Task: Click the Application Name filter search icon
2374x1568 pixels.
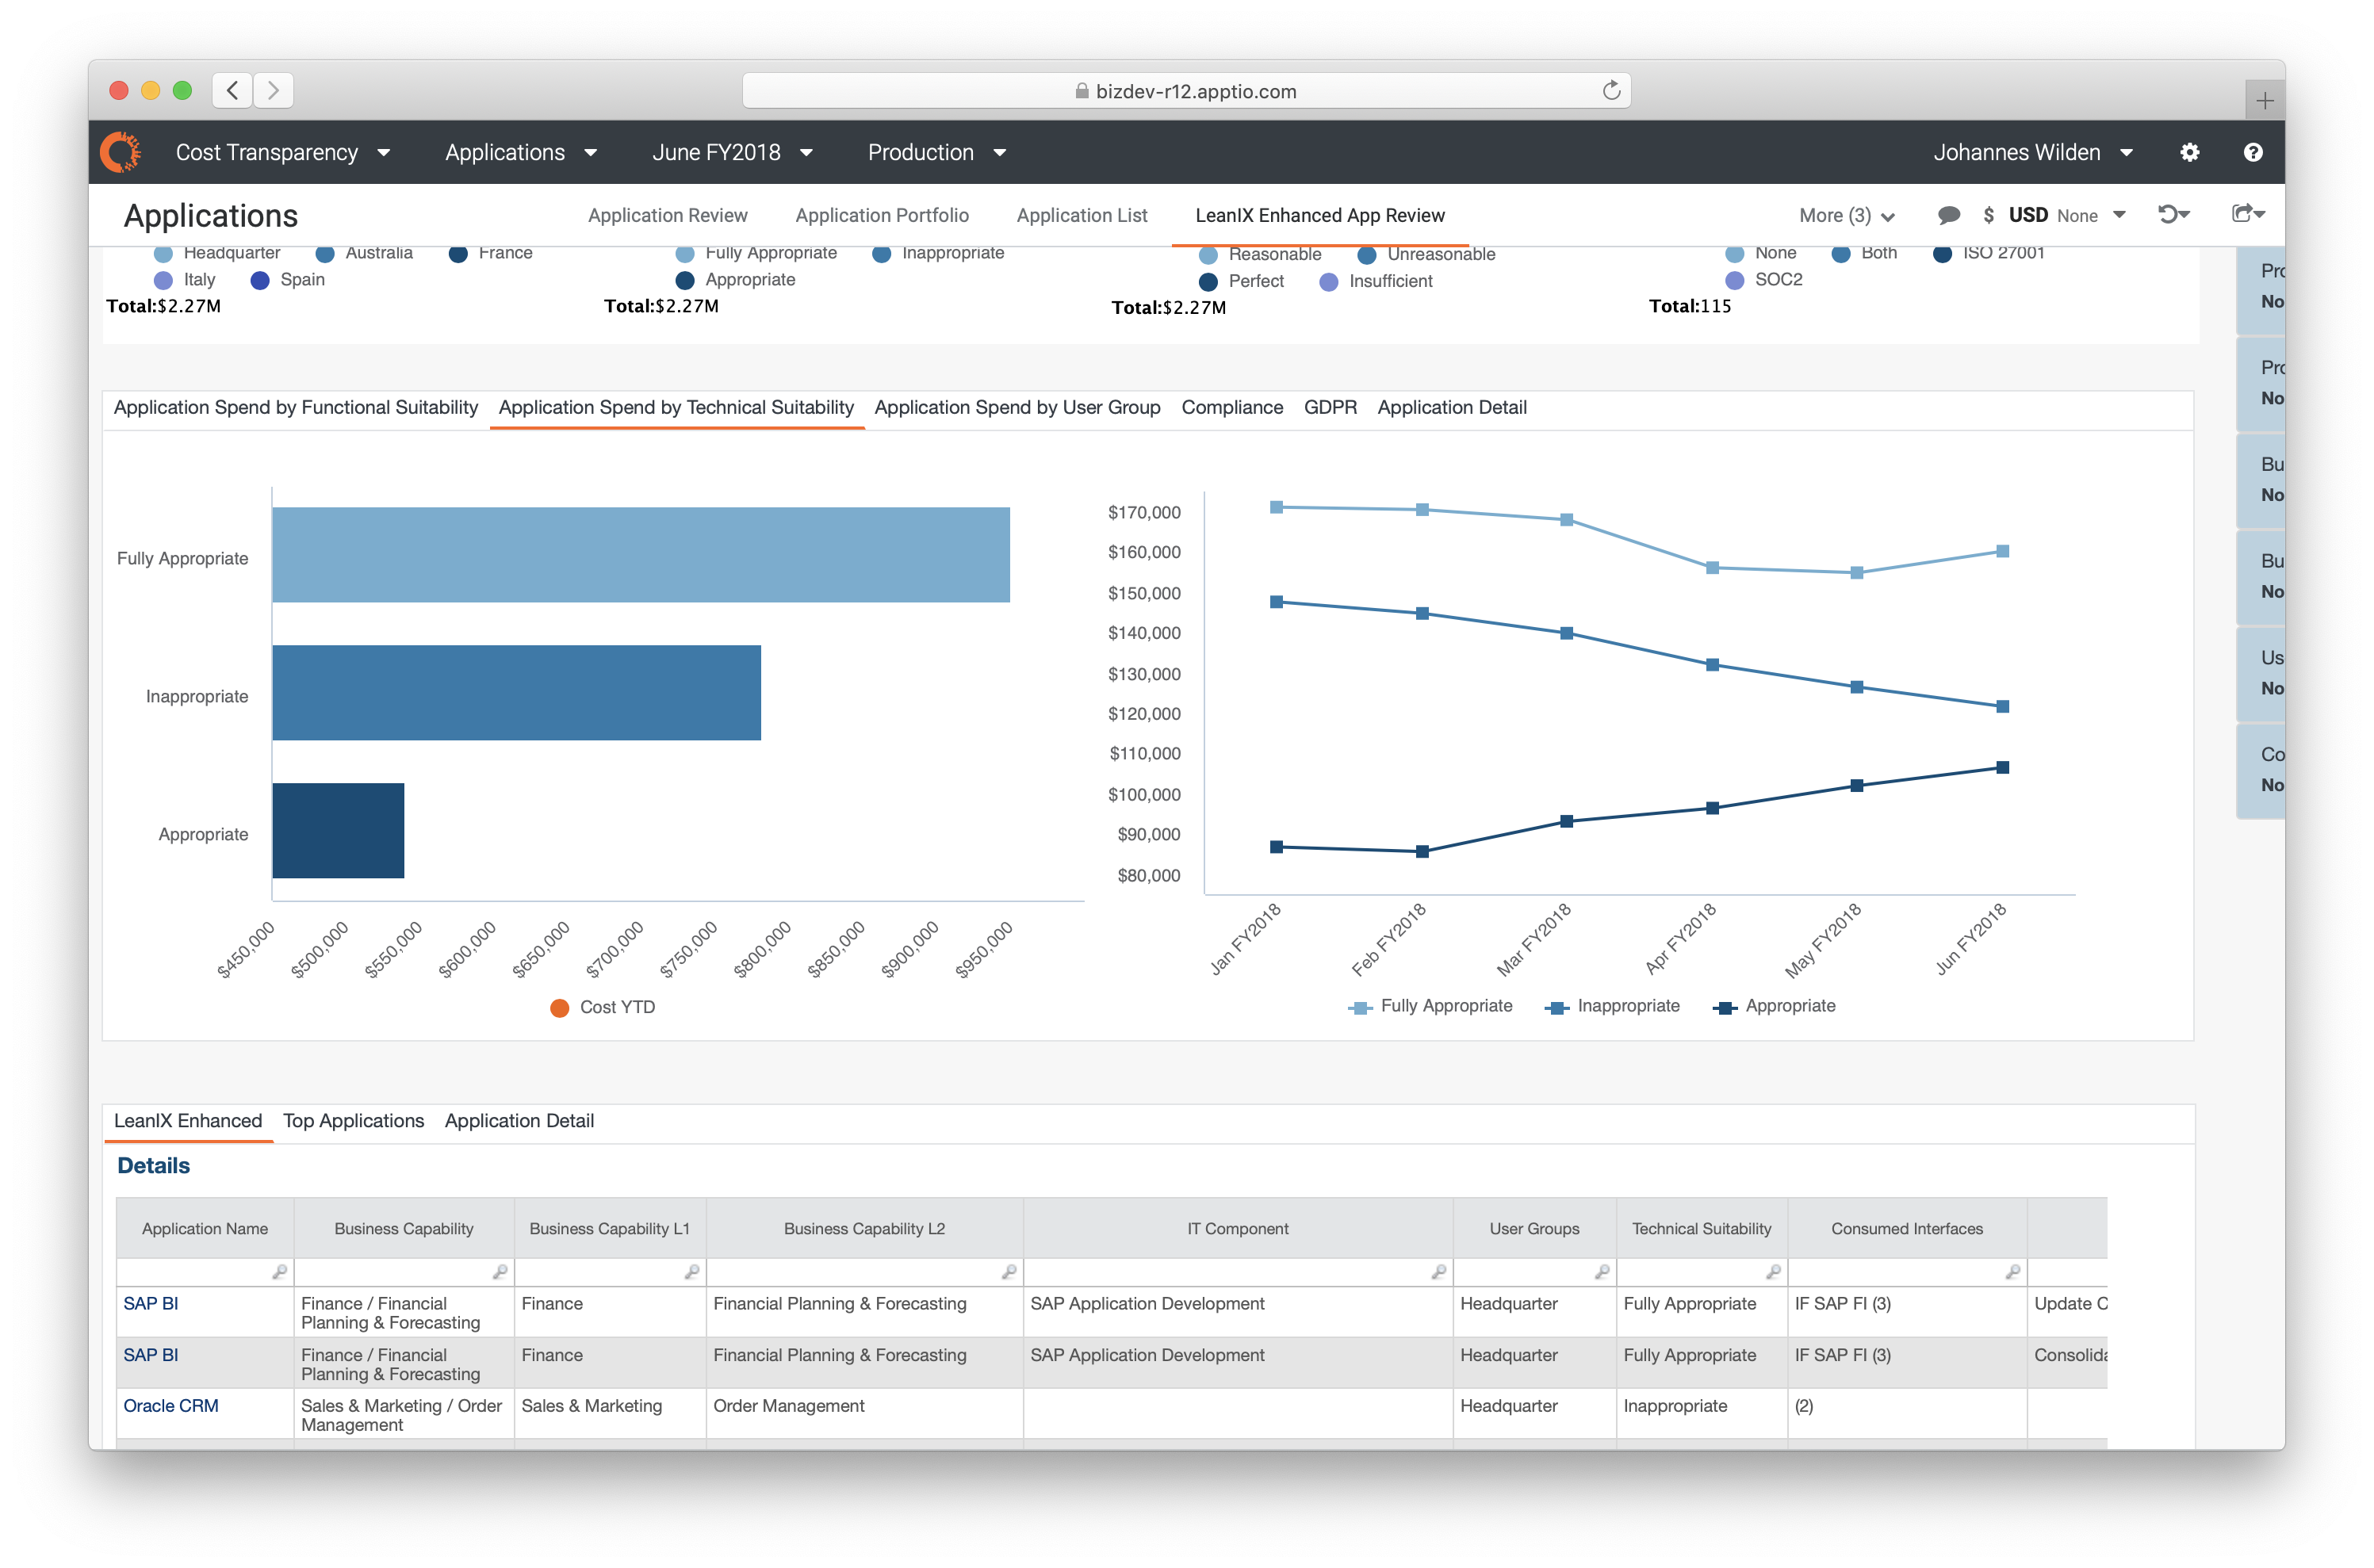Action: point(279,1272)
